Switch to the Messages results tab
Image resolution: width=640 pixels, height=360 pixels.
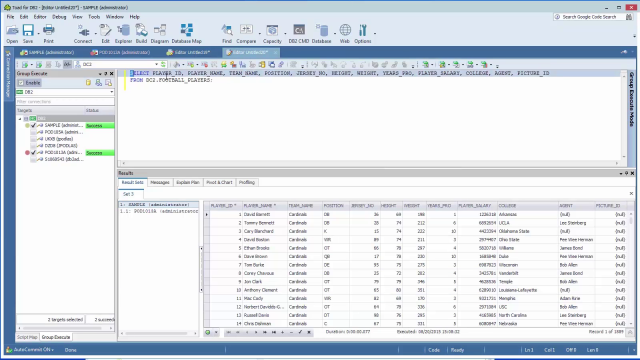[x=160, y=182]
